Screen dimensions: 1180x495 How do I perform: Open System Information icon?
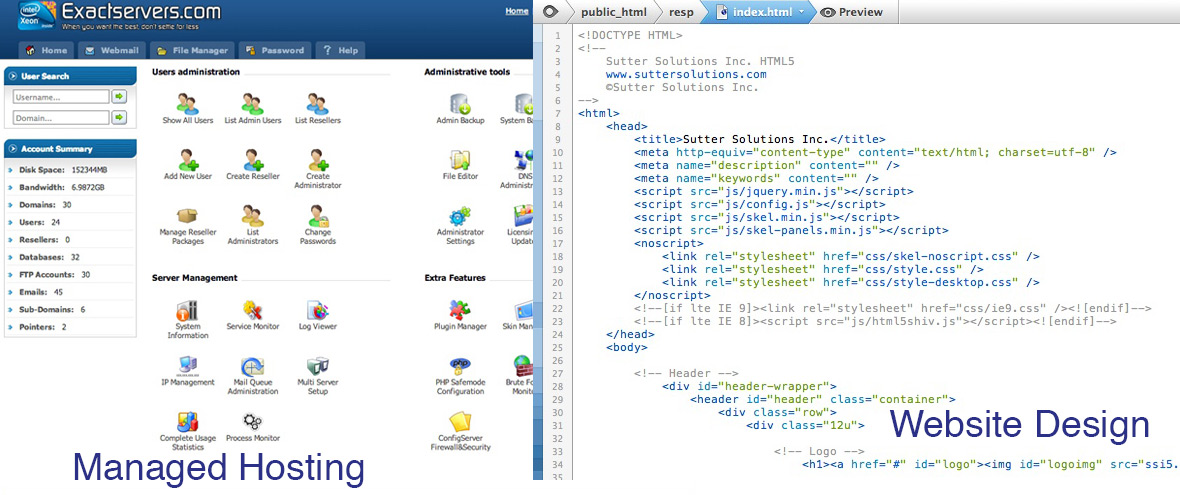tap(187, 310)
